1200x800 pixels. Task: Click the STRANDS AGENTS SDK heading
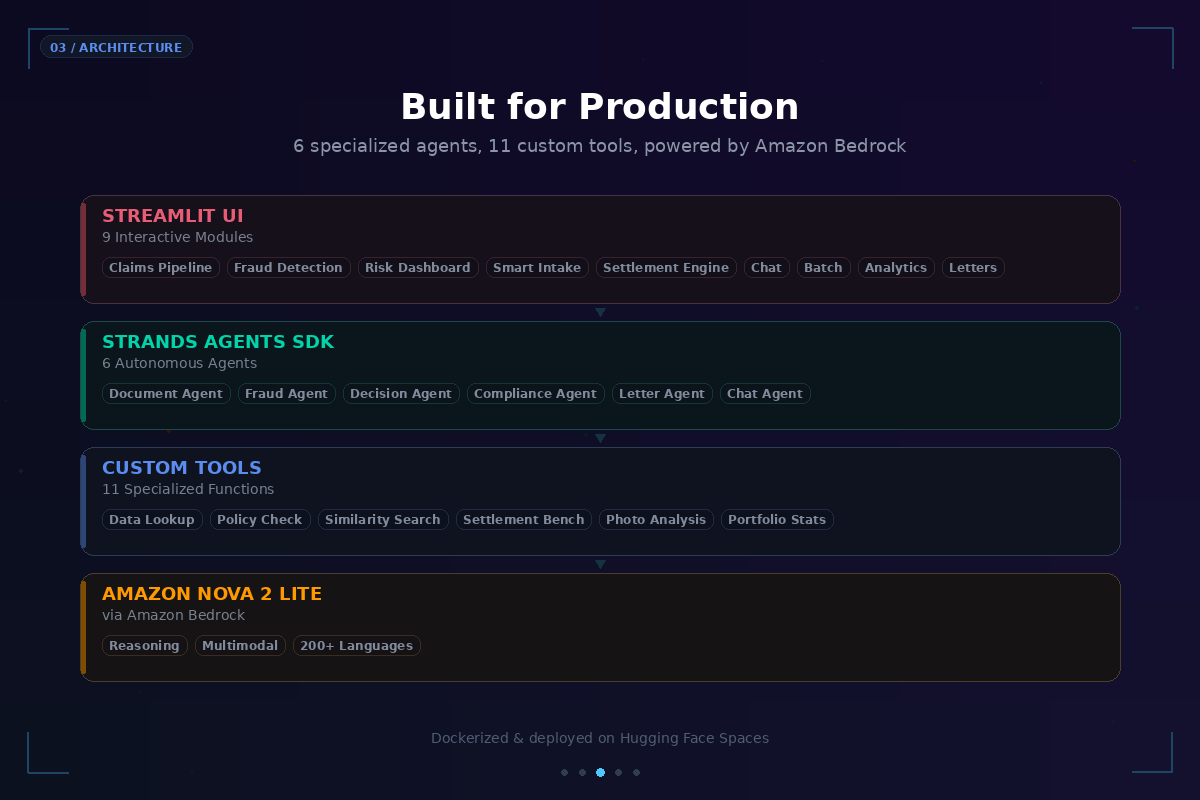(x=218, y=342)
